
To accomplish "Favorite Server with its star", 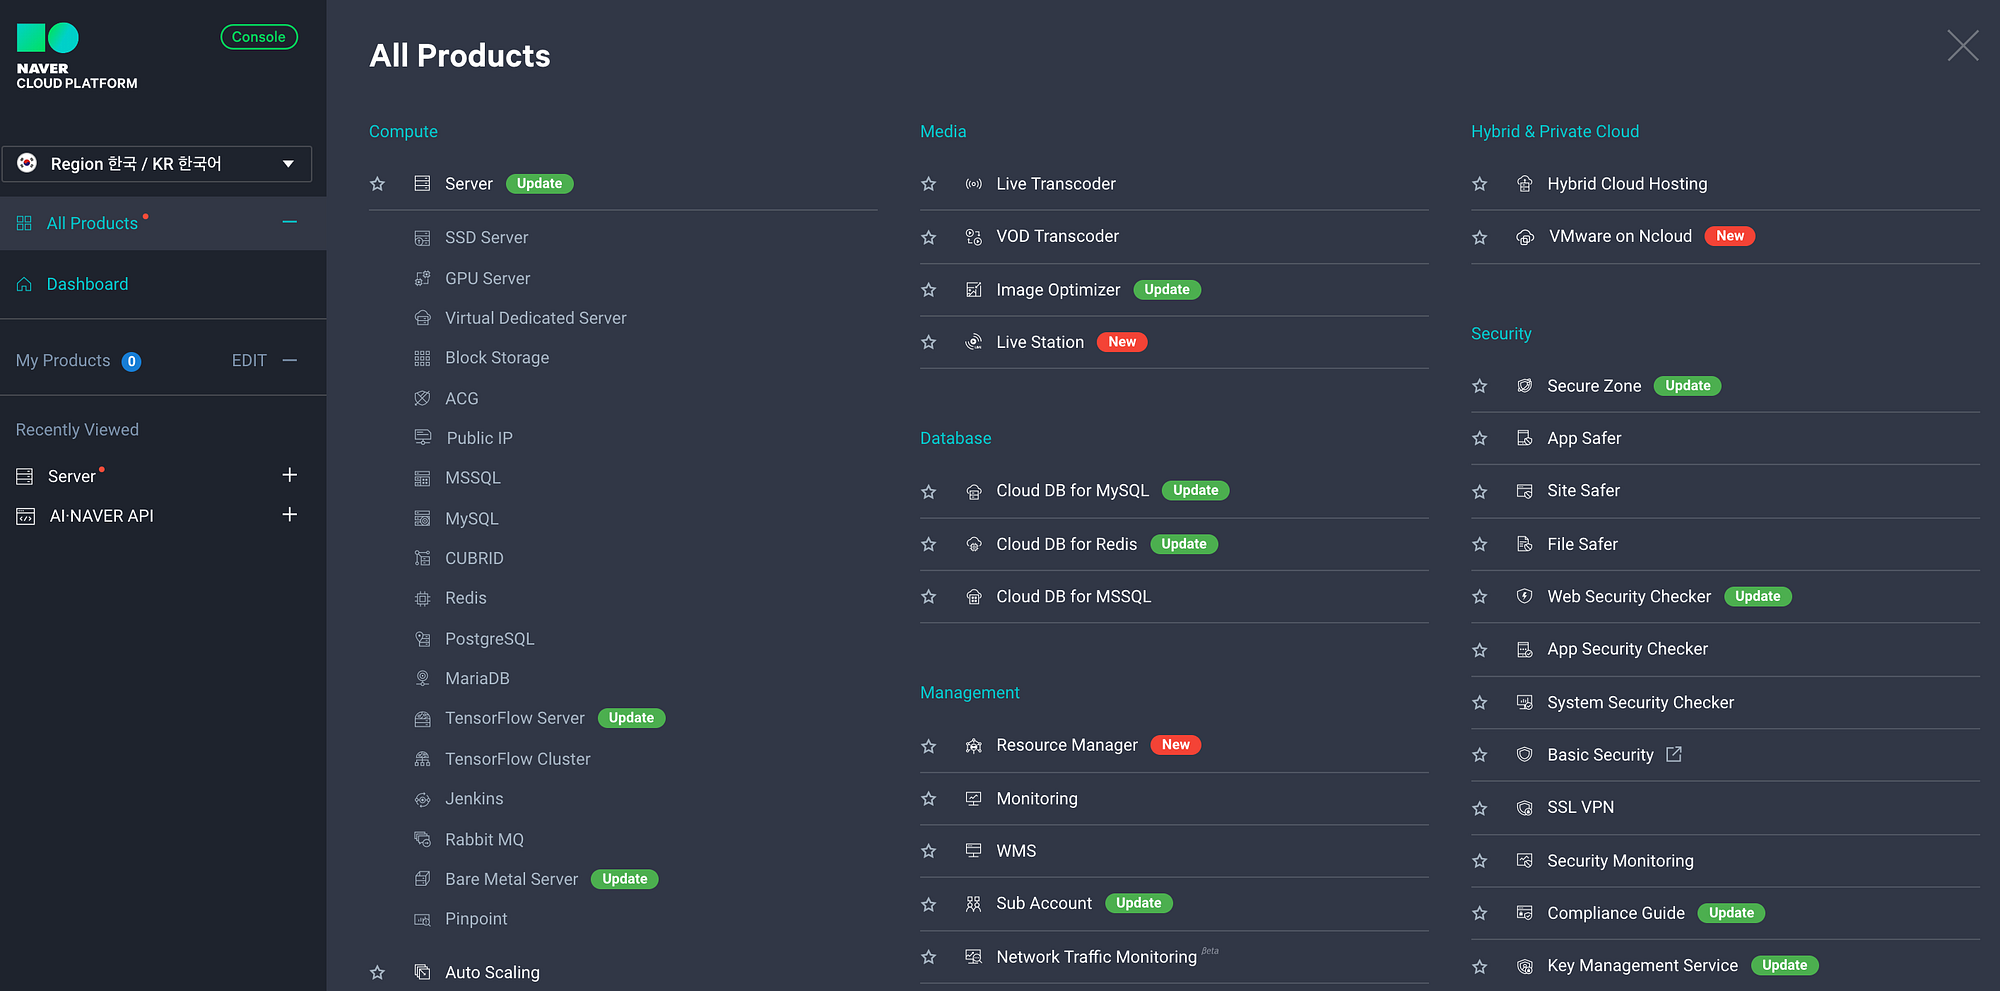I will [x=377, y=184].
